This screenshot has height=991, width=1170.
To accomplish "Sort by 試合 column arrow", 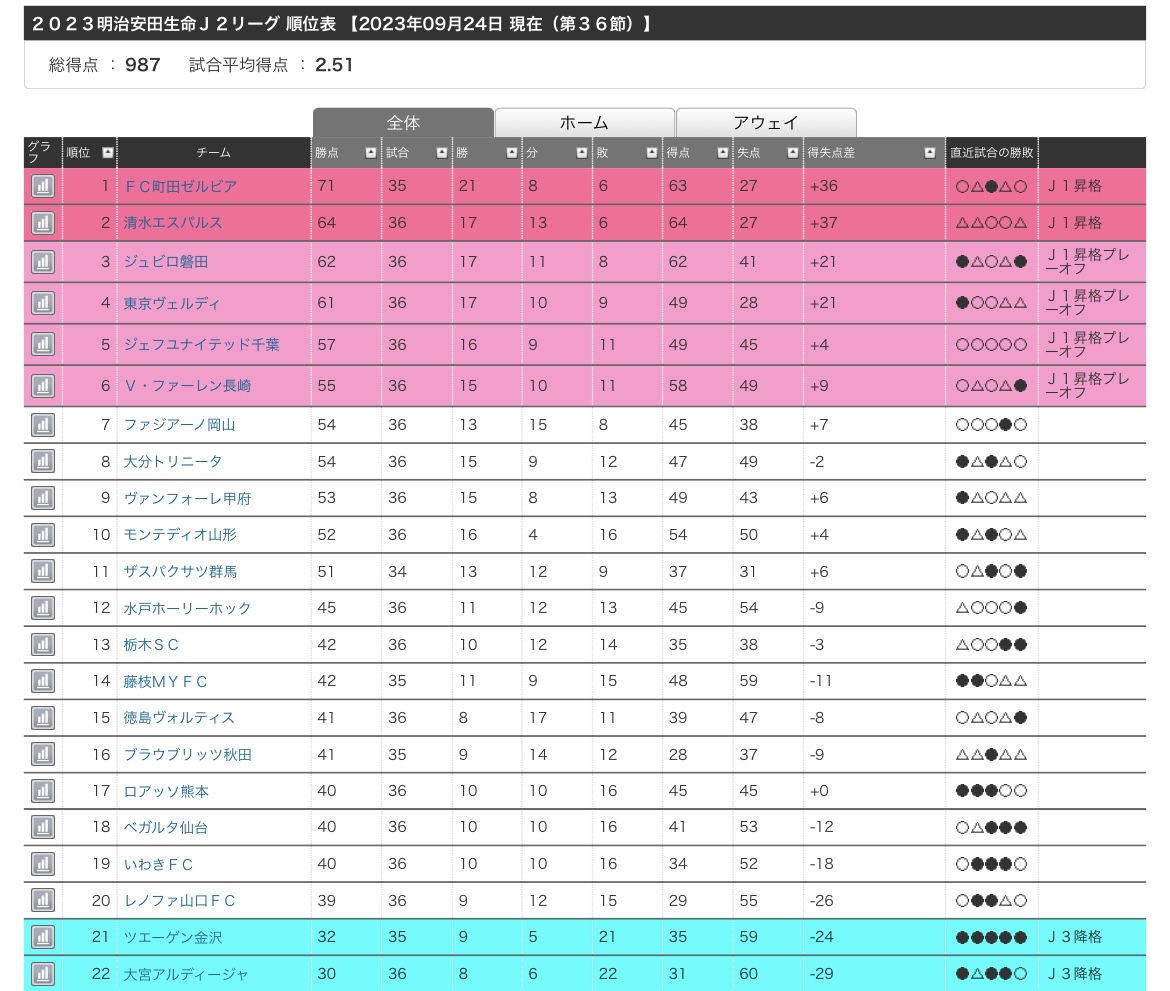I will [441, 153].
